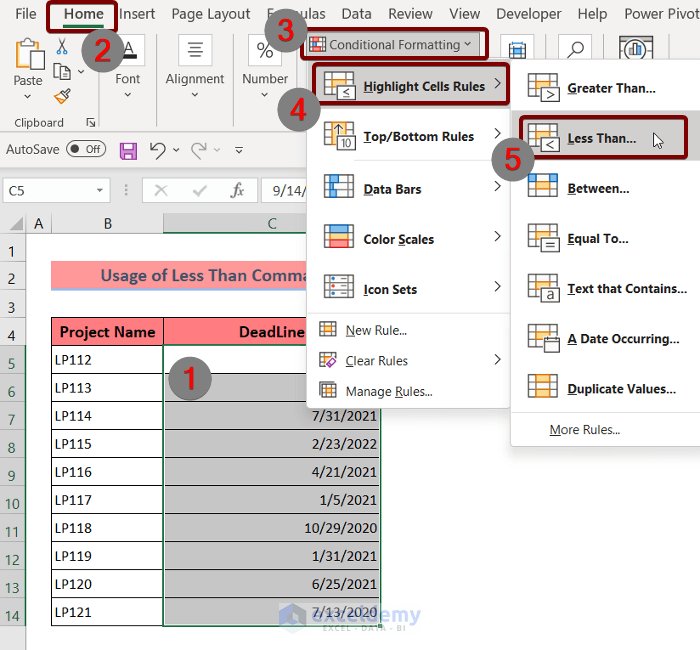Click the Undo arrow icon
The image size is (700, 650).
(158, 150)
